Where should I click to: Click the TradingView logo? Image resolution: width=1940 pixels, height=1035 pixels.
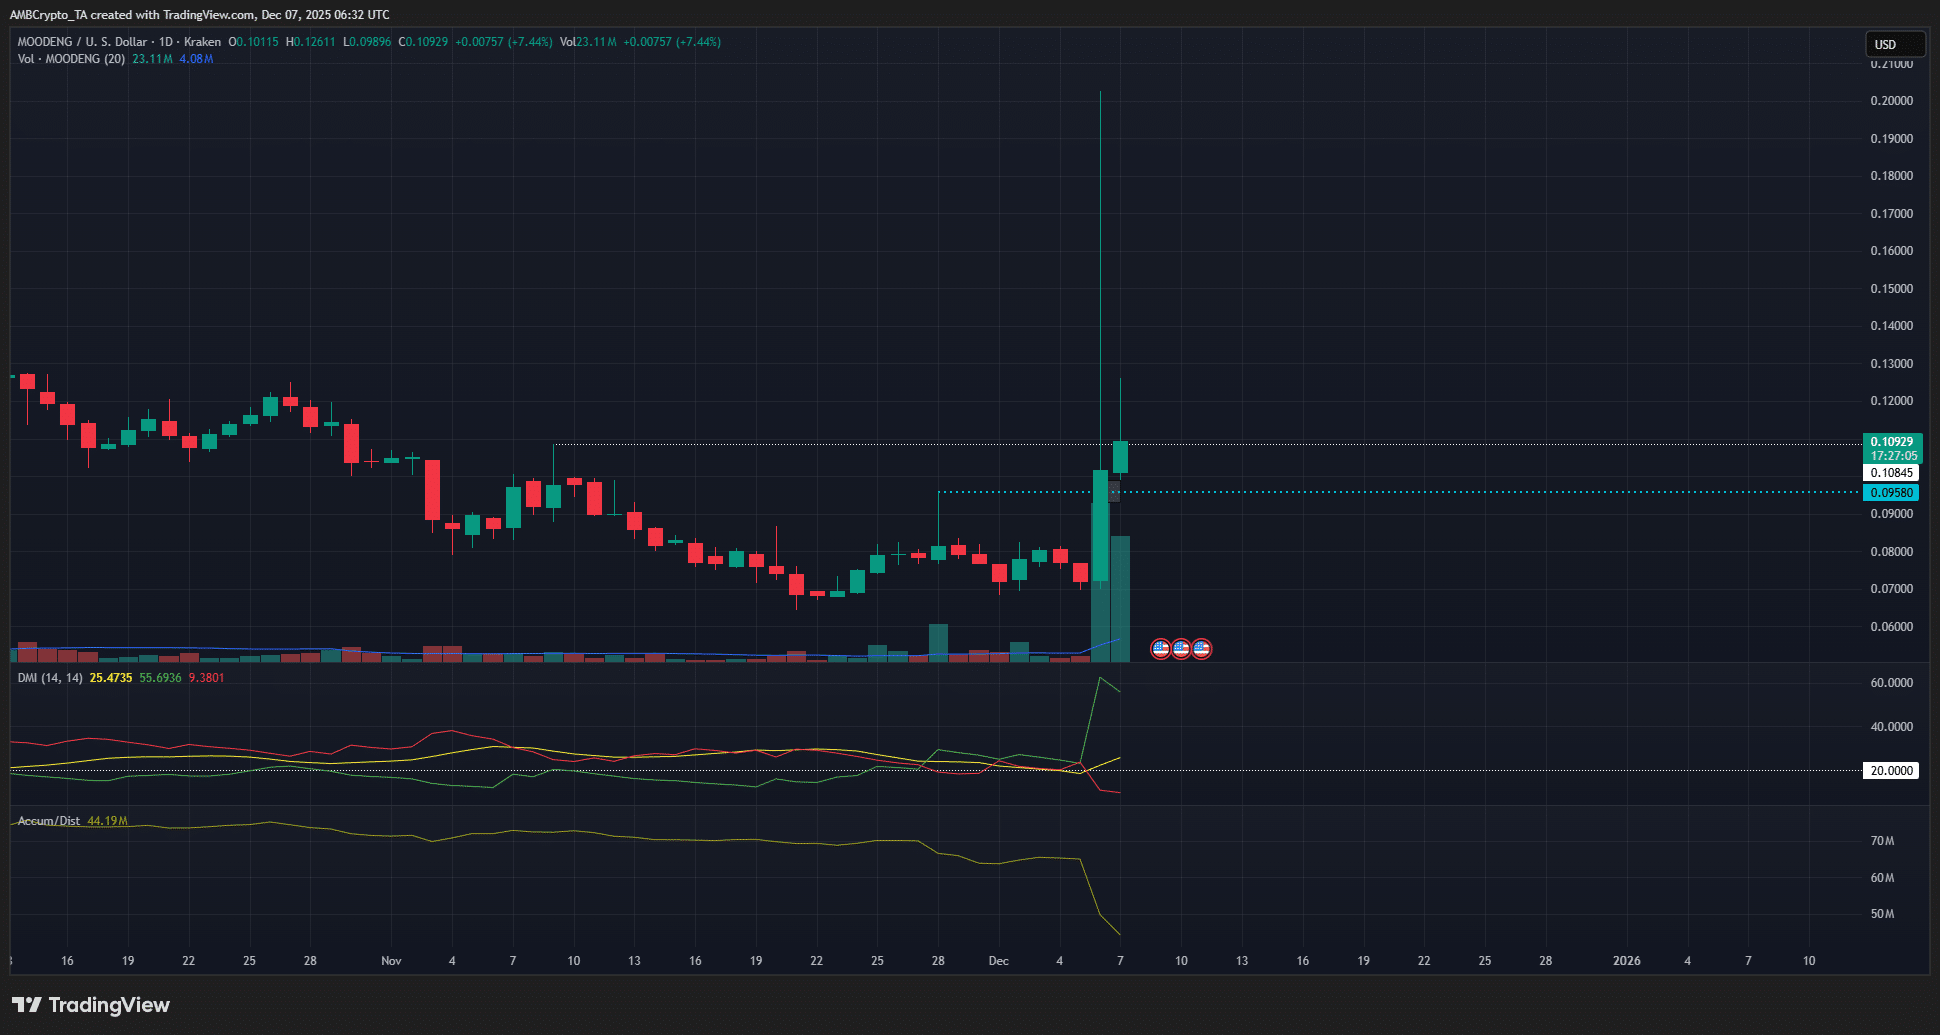click(92, 1005)
